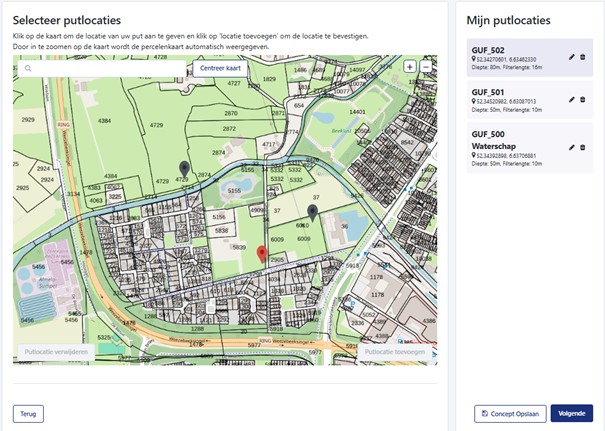Save draft with Concept Opslaan
The image size is (605, 431).
click(509, 413)
